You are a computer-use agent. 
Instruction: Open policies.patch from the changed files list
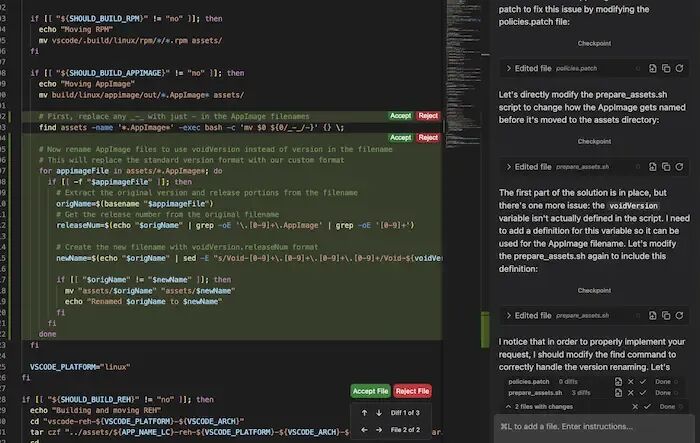[529, 382]
